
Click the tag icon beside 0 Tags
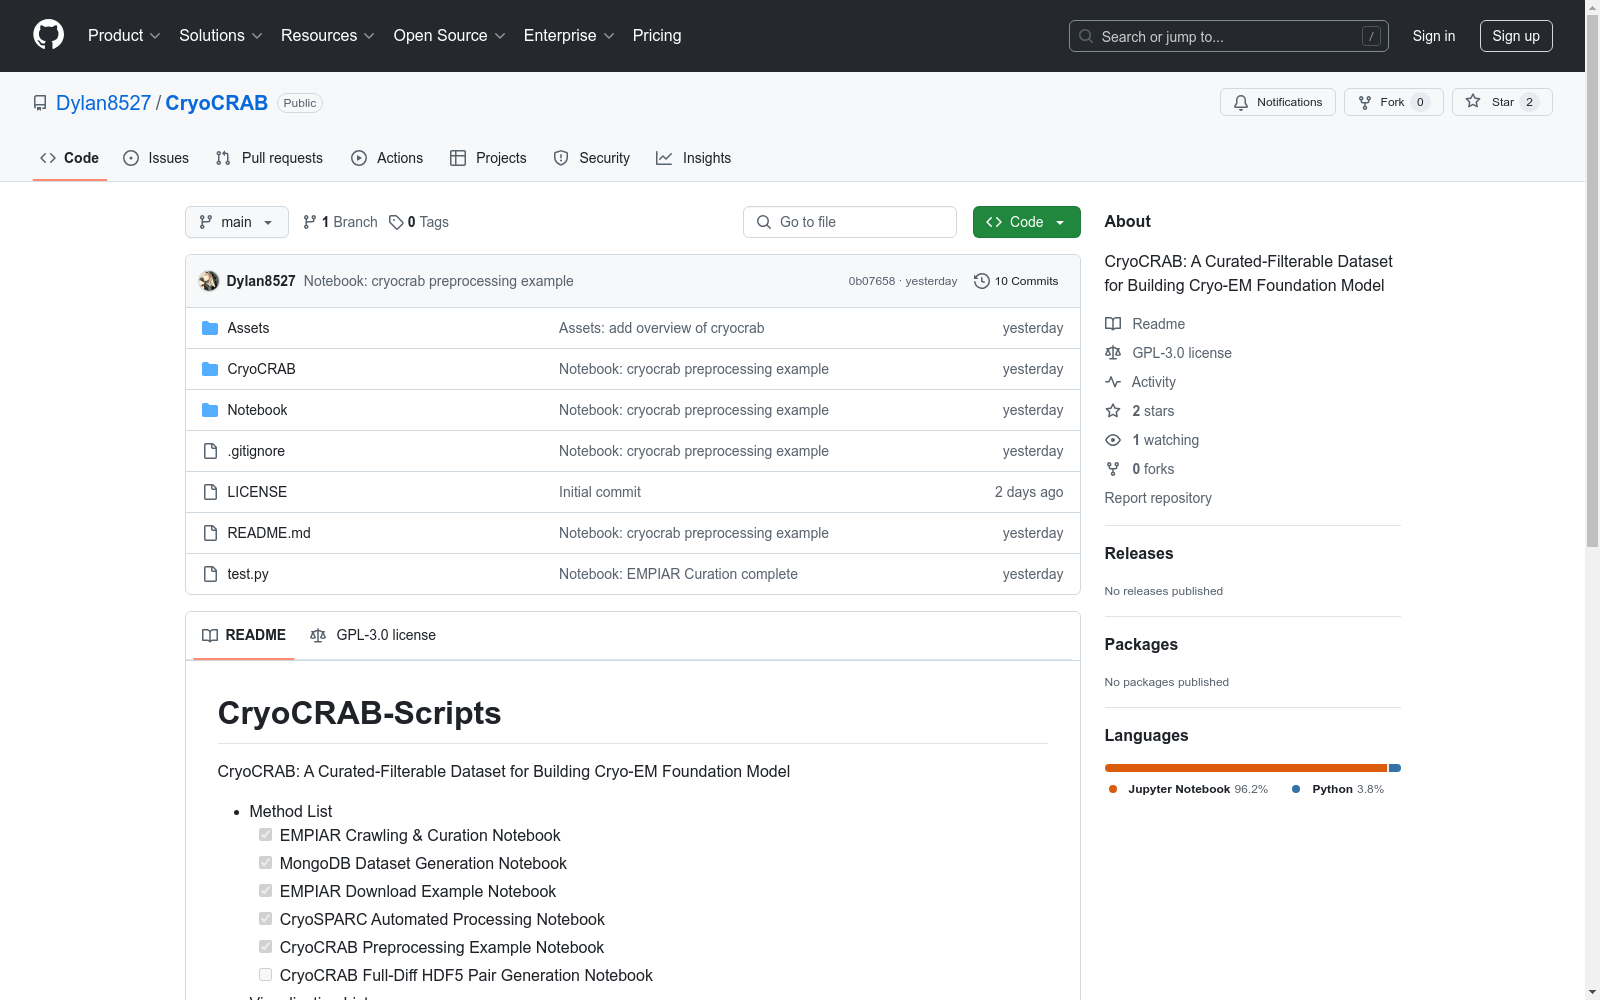point(396,222)
